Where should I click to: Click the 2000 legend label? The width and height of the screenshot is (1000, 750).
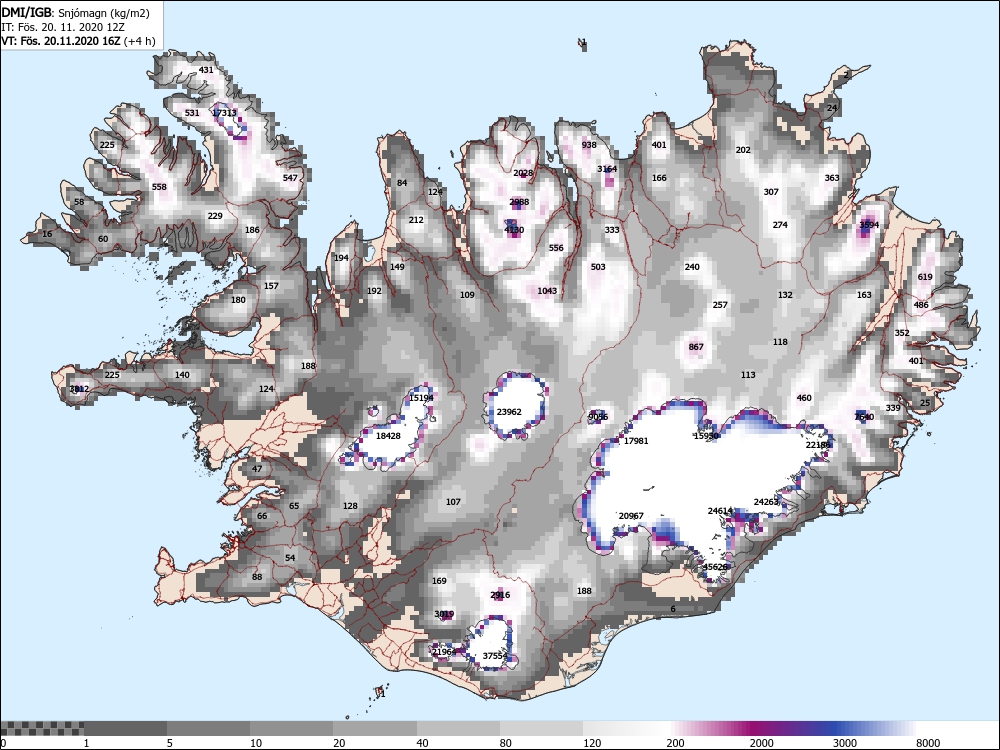(x=761, y=743)
